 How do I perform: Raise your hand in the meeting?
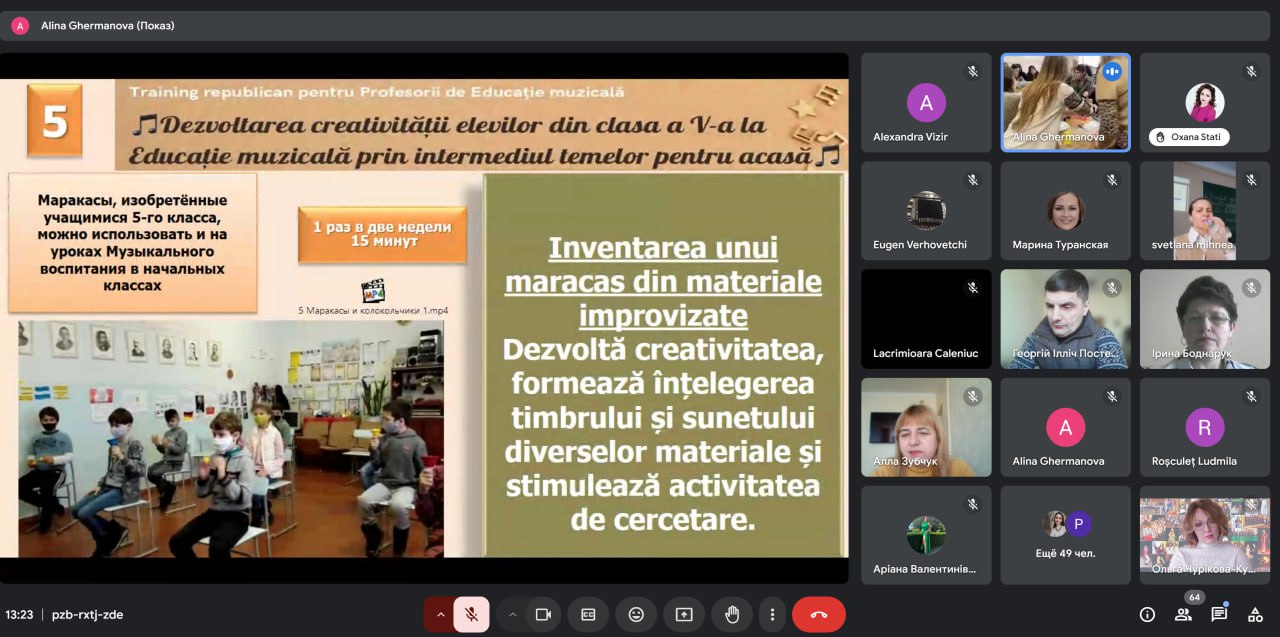coord(732,614)
